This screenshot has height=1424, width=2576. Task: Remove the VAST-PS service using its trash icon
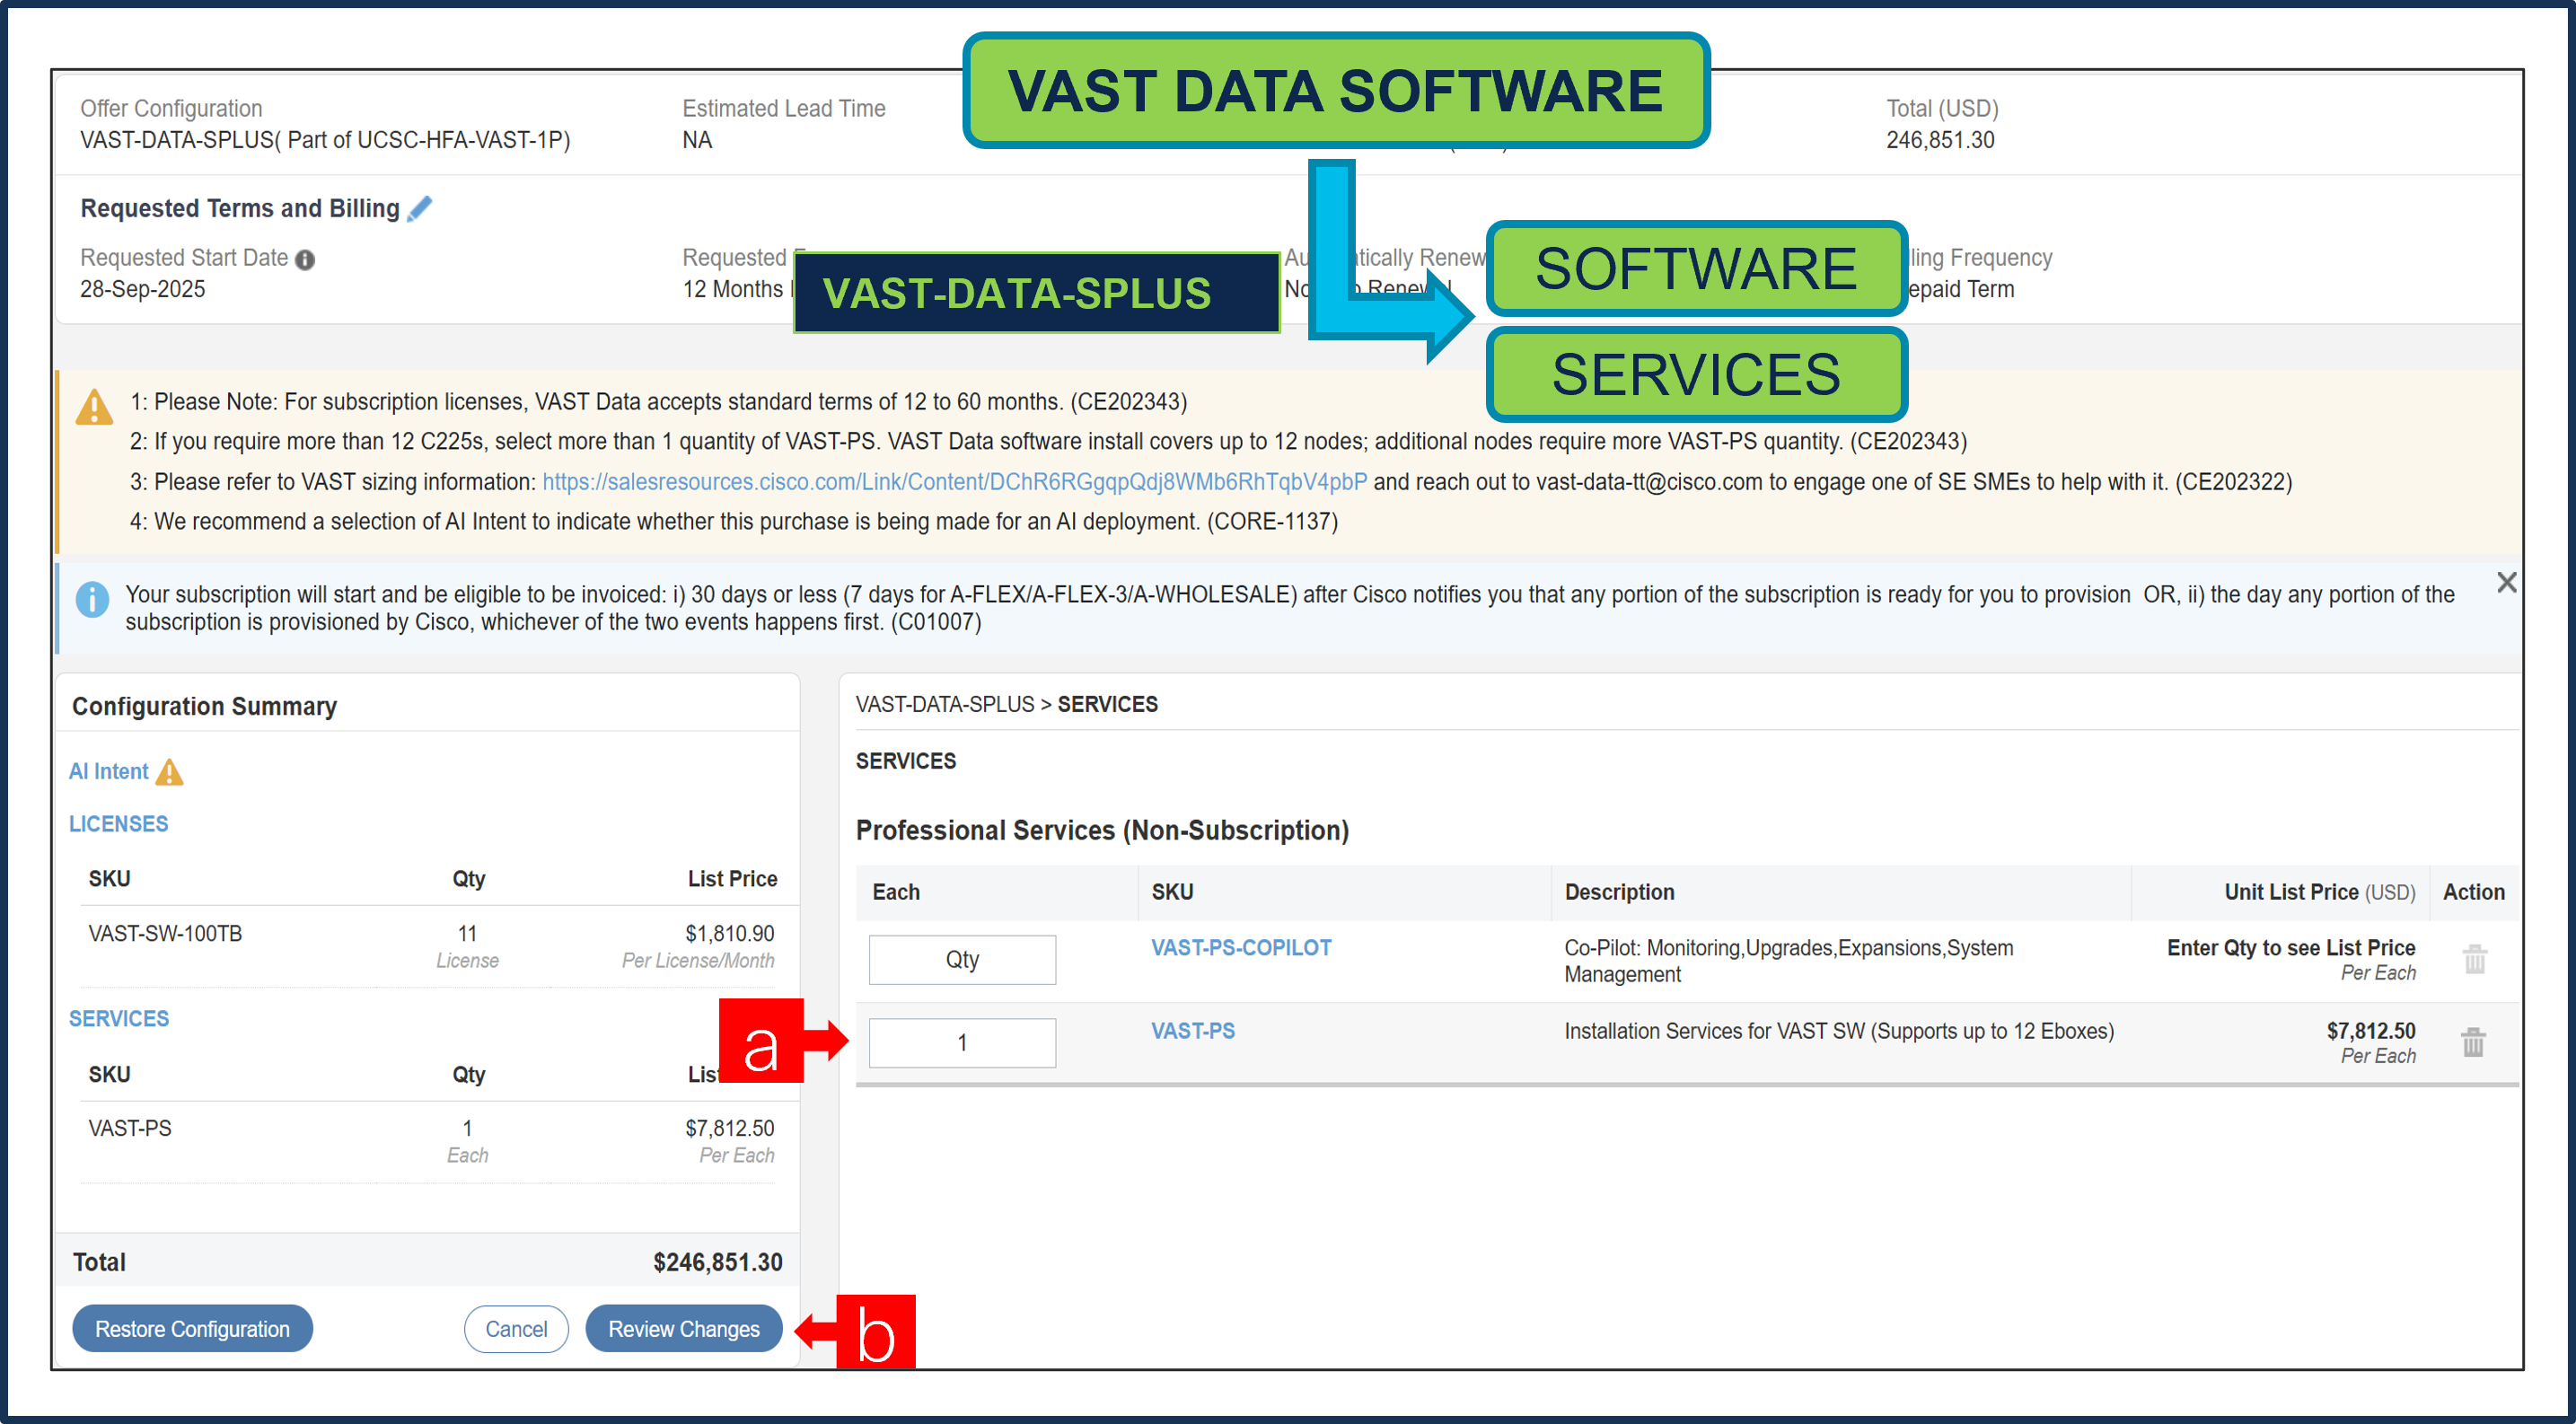(2474, 1042)
